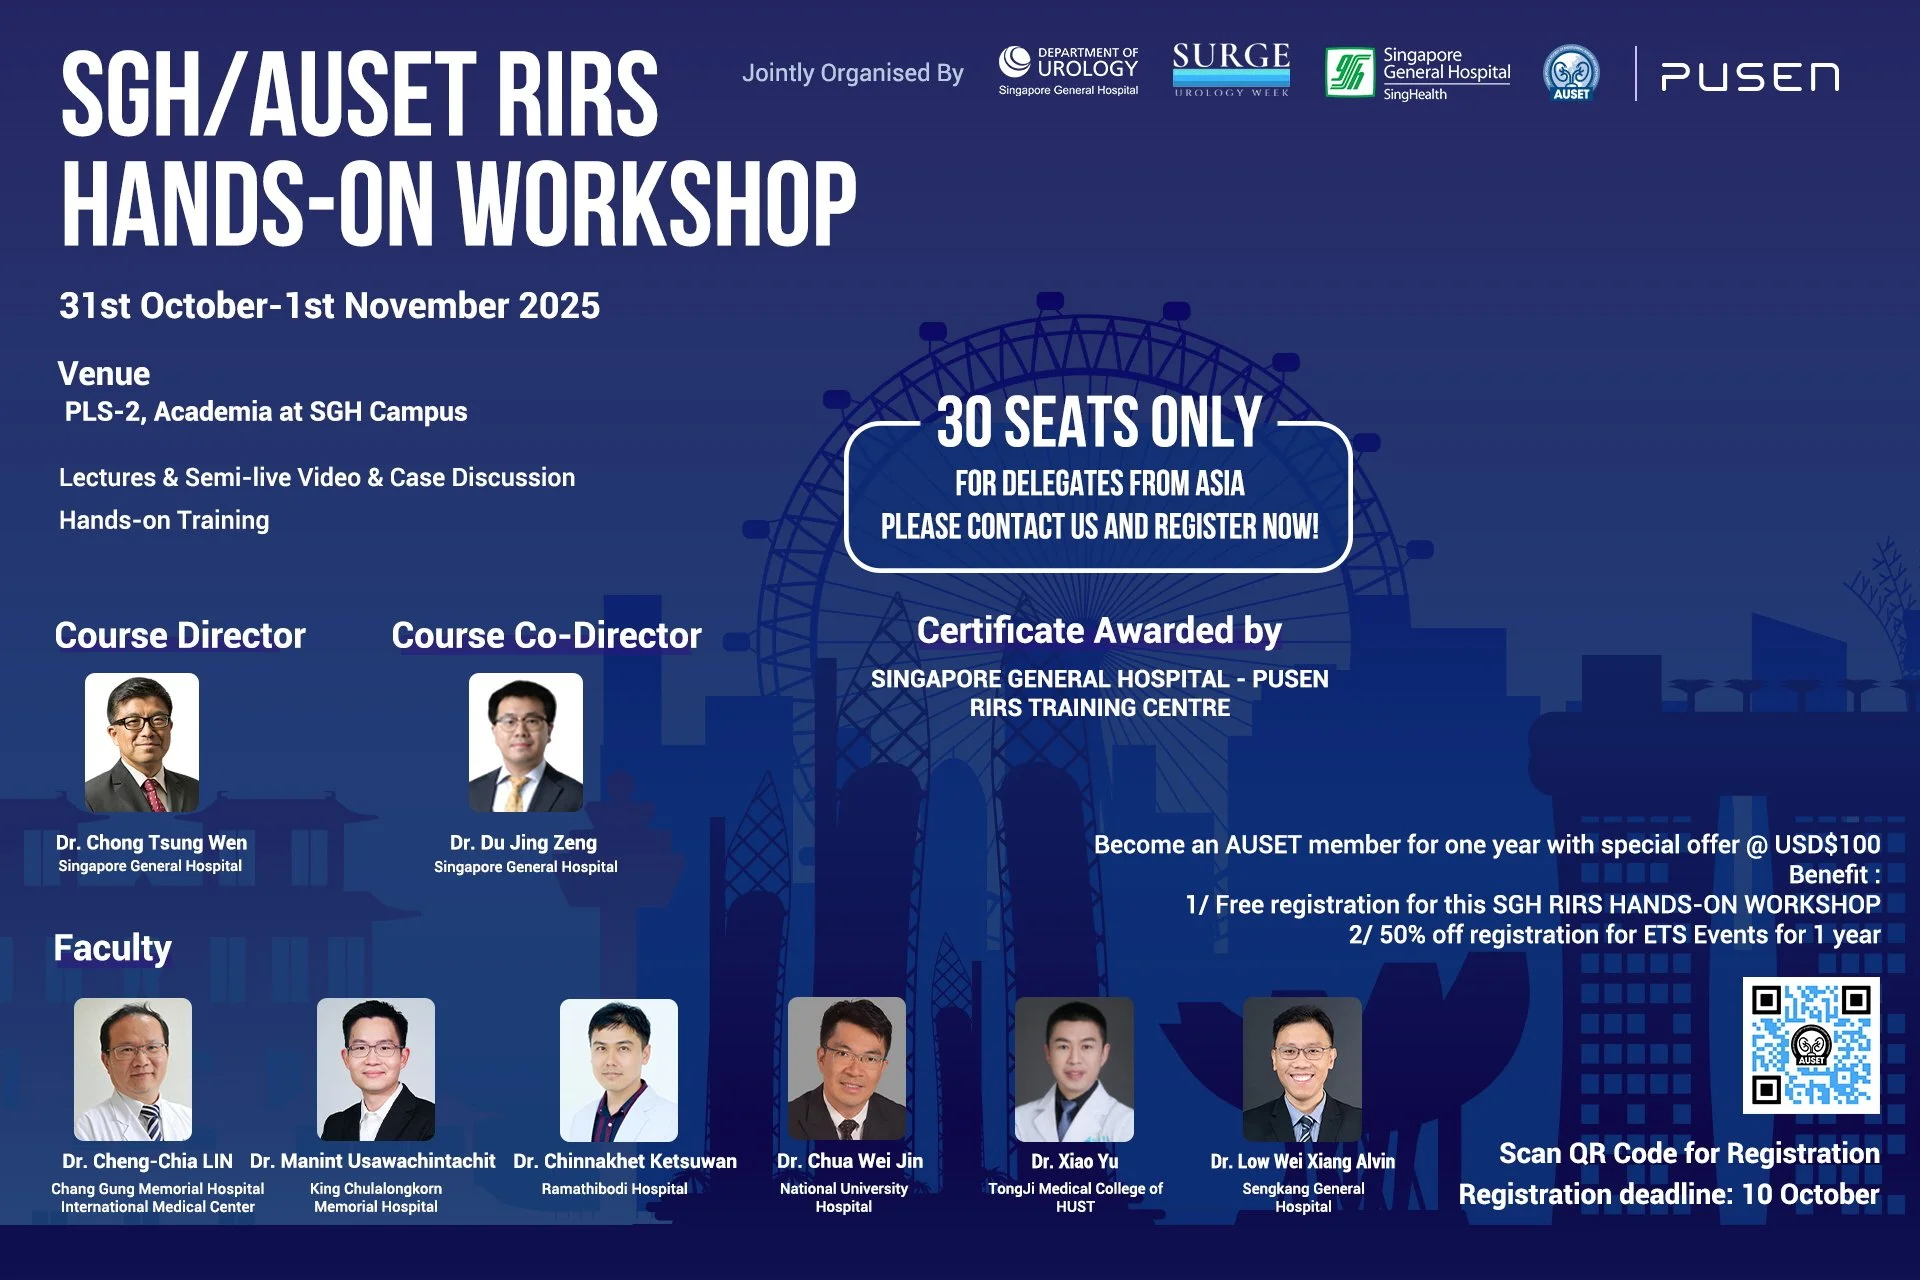Click 'TongJi Medical College of HUST' text
1920x1280 pixels.
[x=1075, y=1198]
